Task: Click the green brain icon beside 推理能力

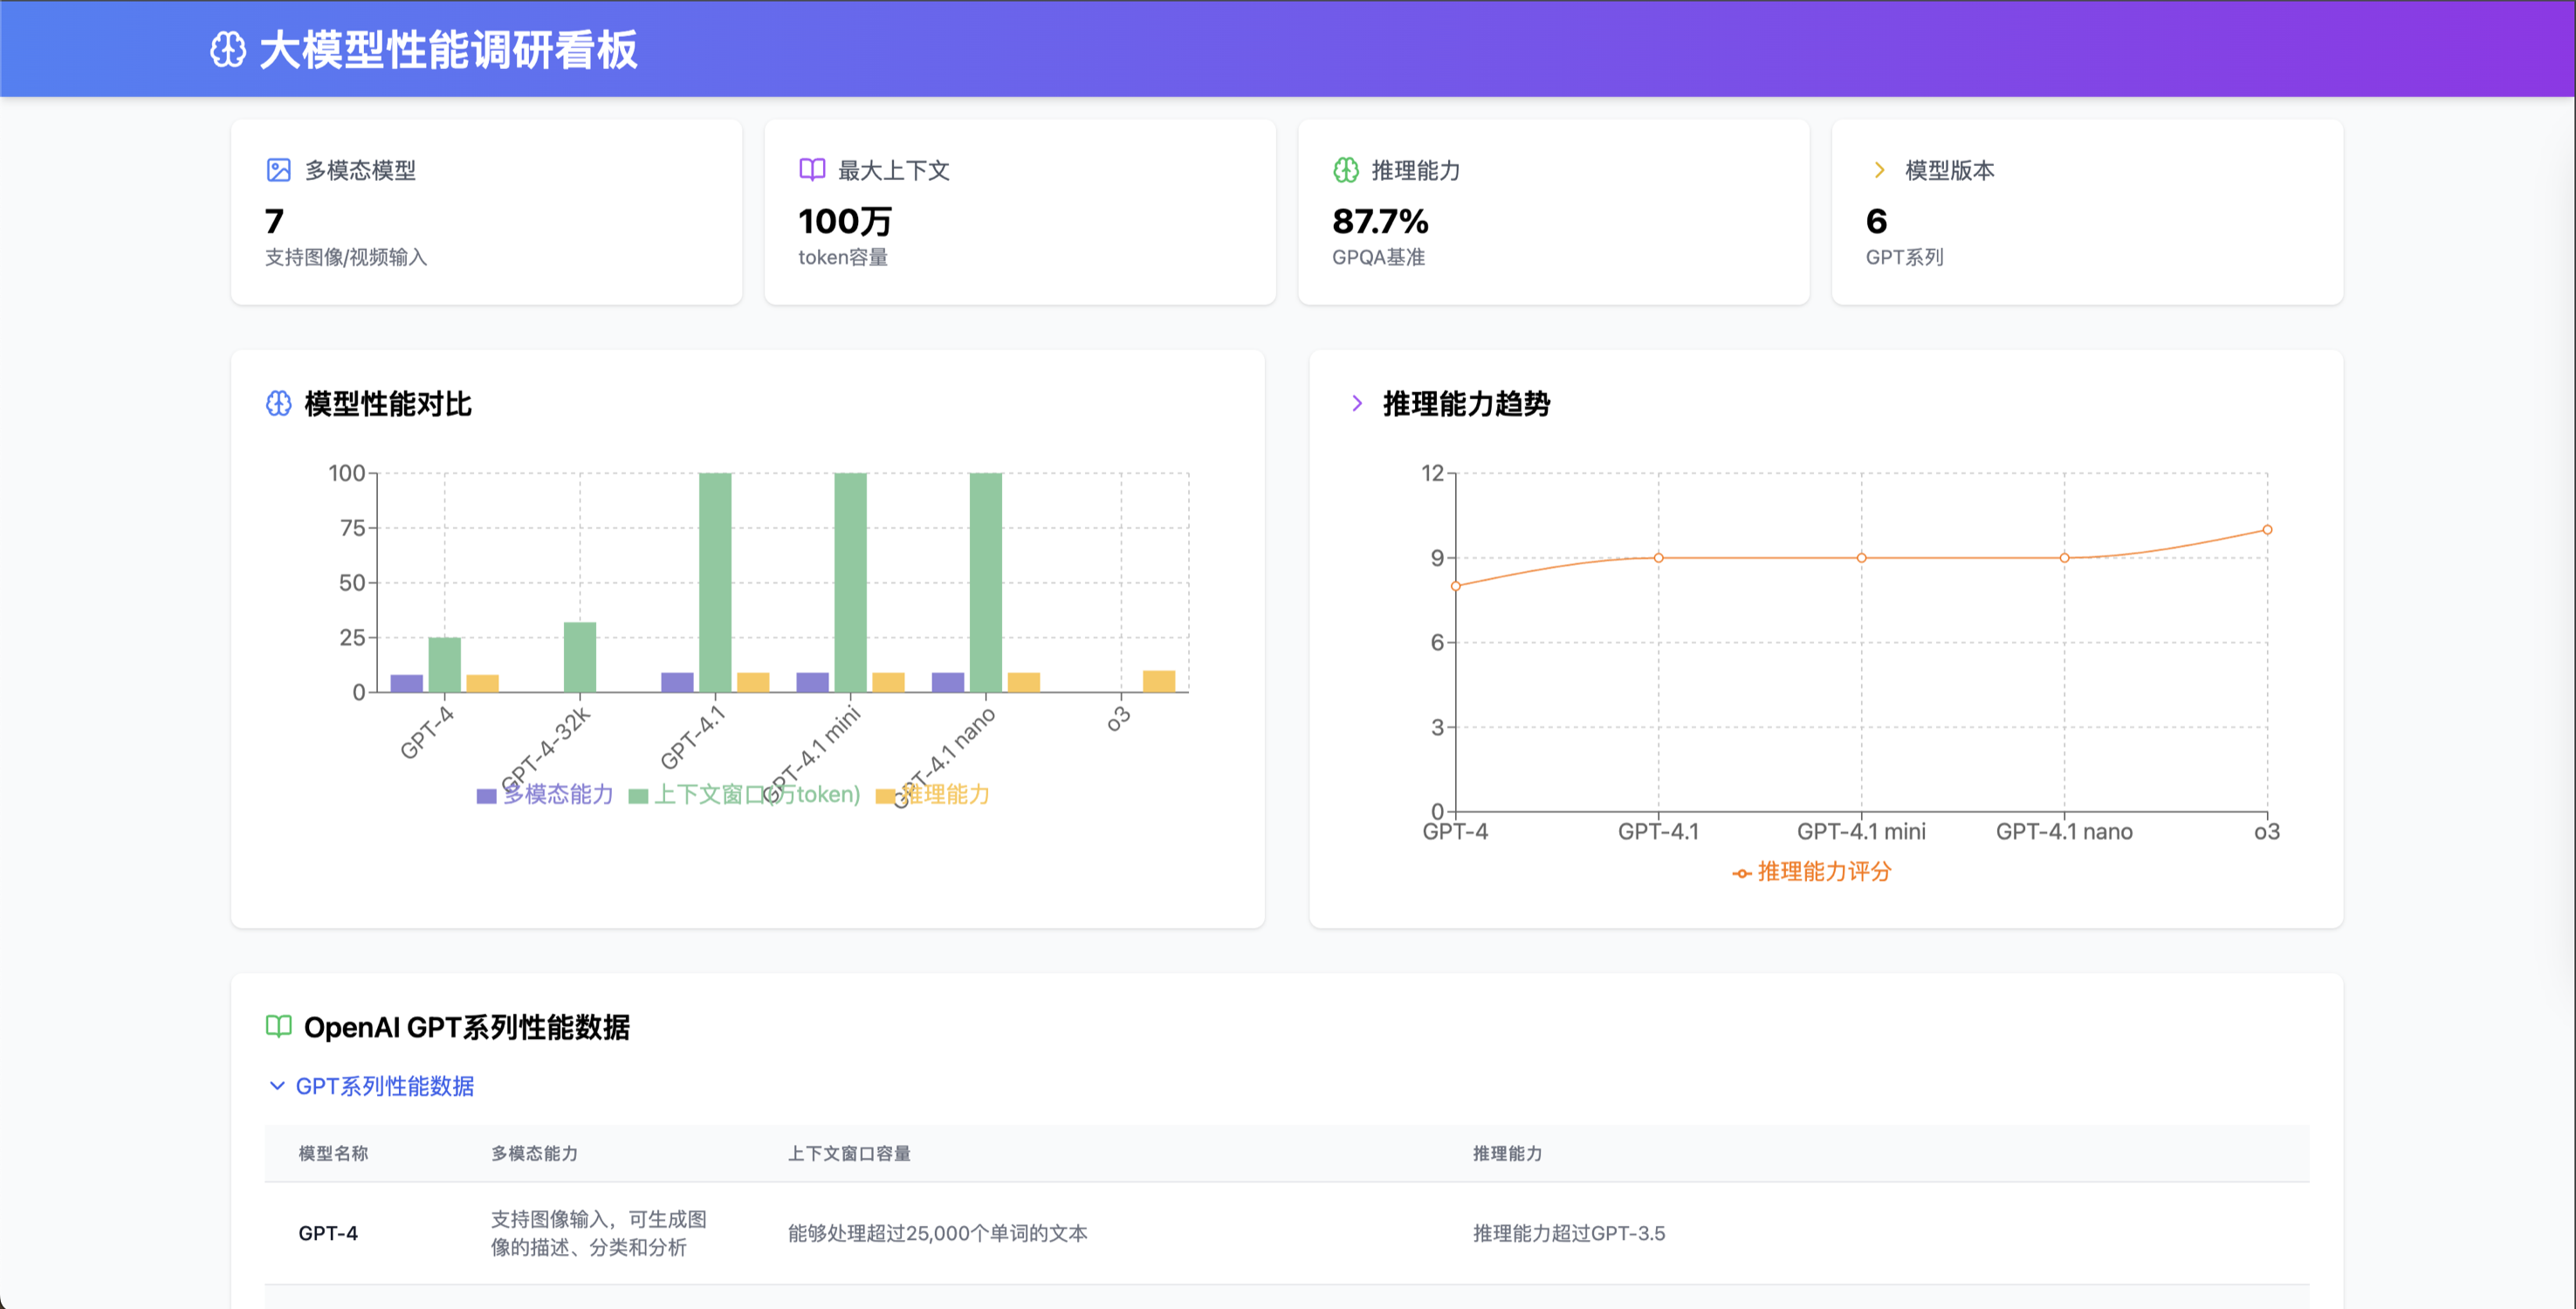Action: click(x=1346, y=170)
